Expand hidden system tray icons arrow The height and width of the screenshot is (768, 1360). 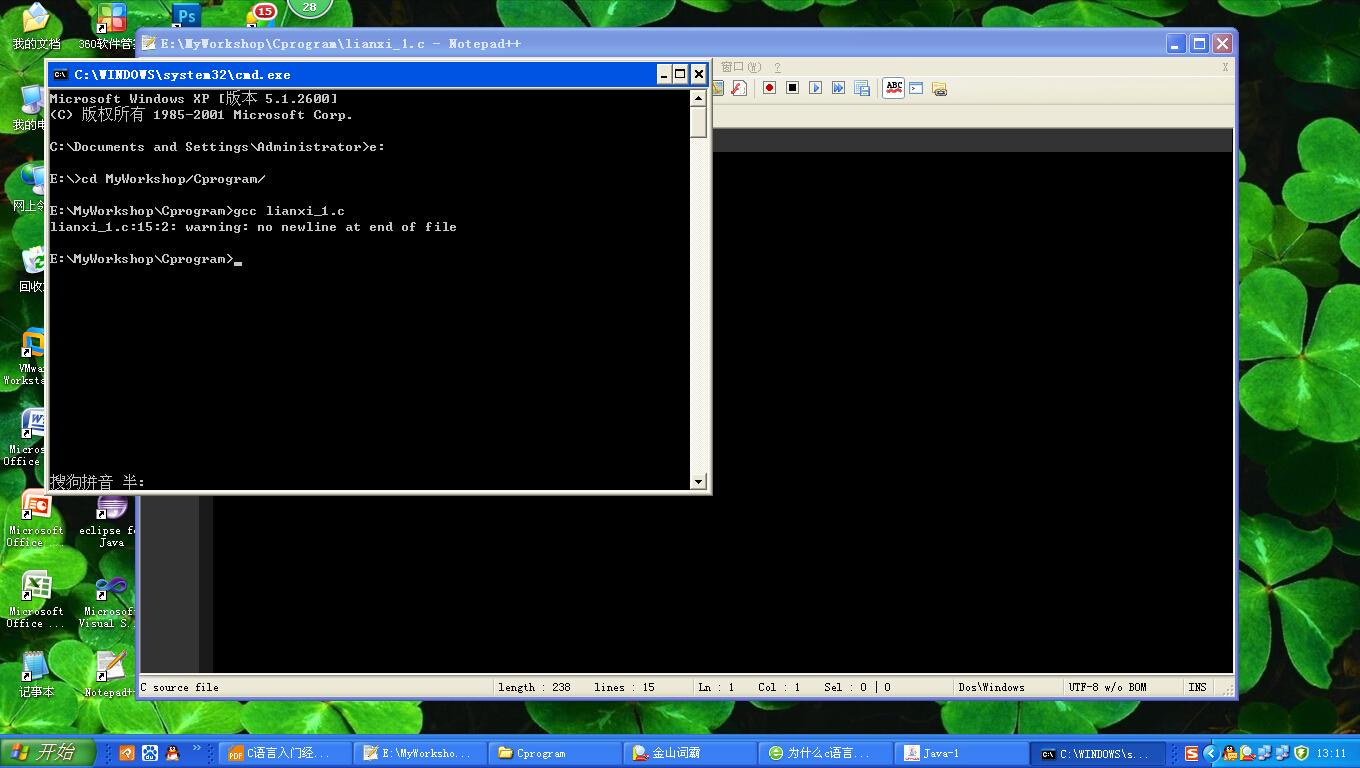[1211, 753]
